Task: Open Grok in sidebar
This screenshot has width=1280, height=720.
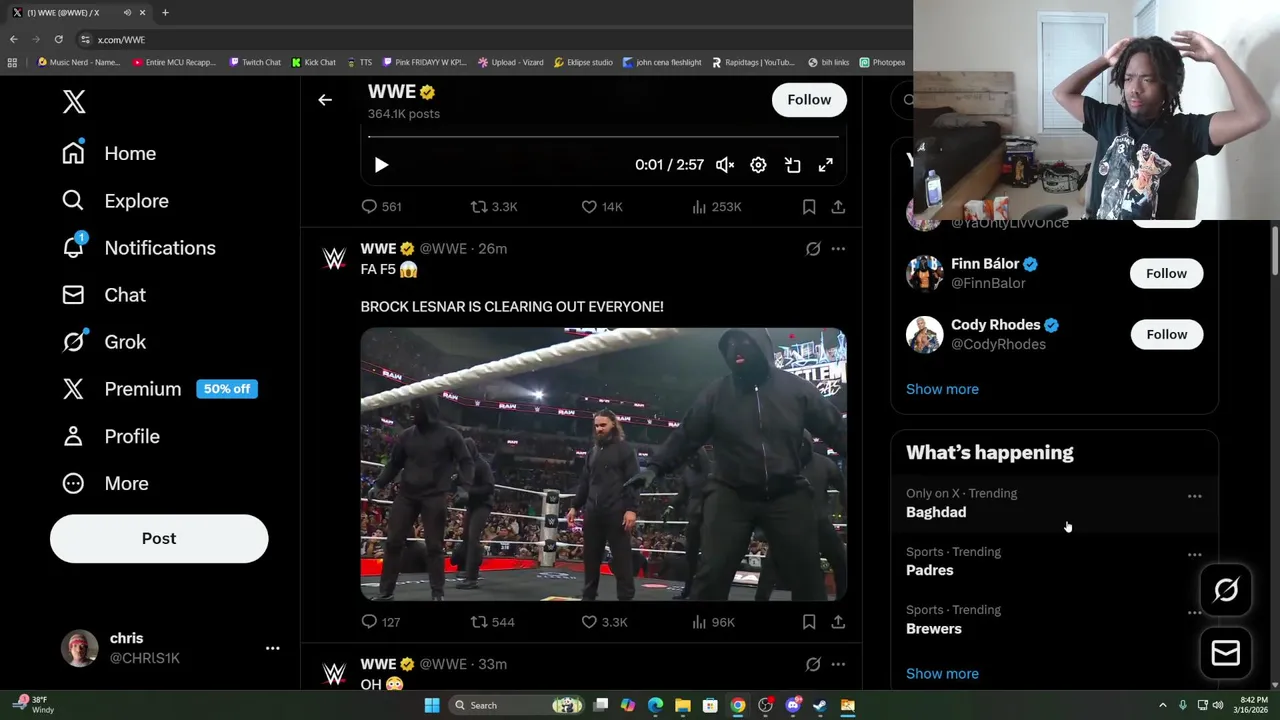Action: pyautogui.click(x=103, y=342)
